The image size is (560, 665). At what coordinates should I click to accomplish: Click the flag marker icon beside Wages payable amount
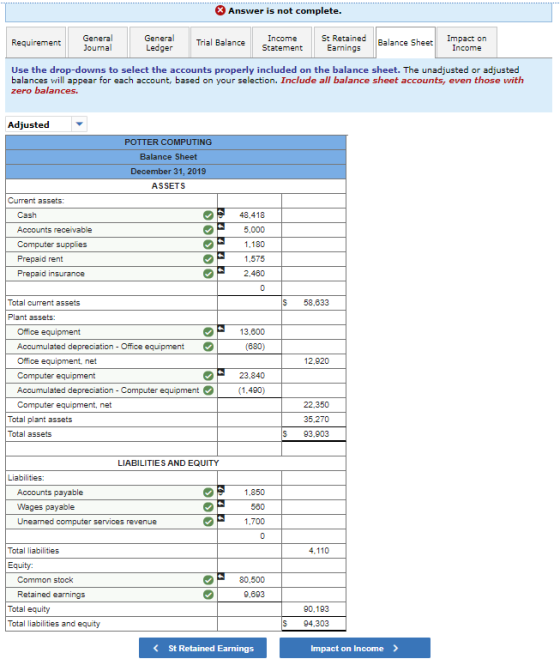coord(221,503)
